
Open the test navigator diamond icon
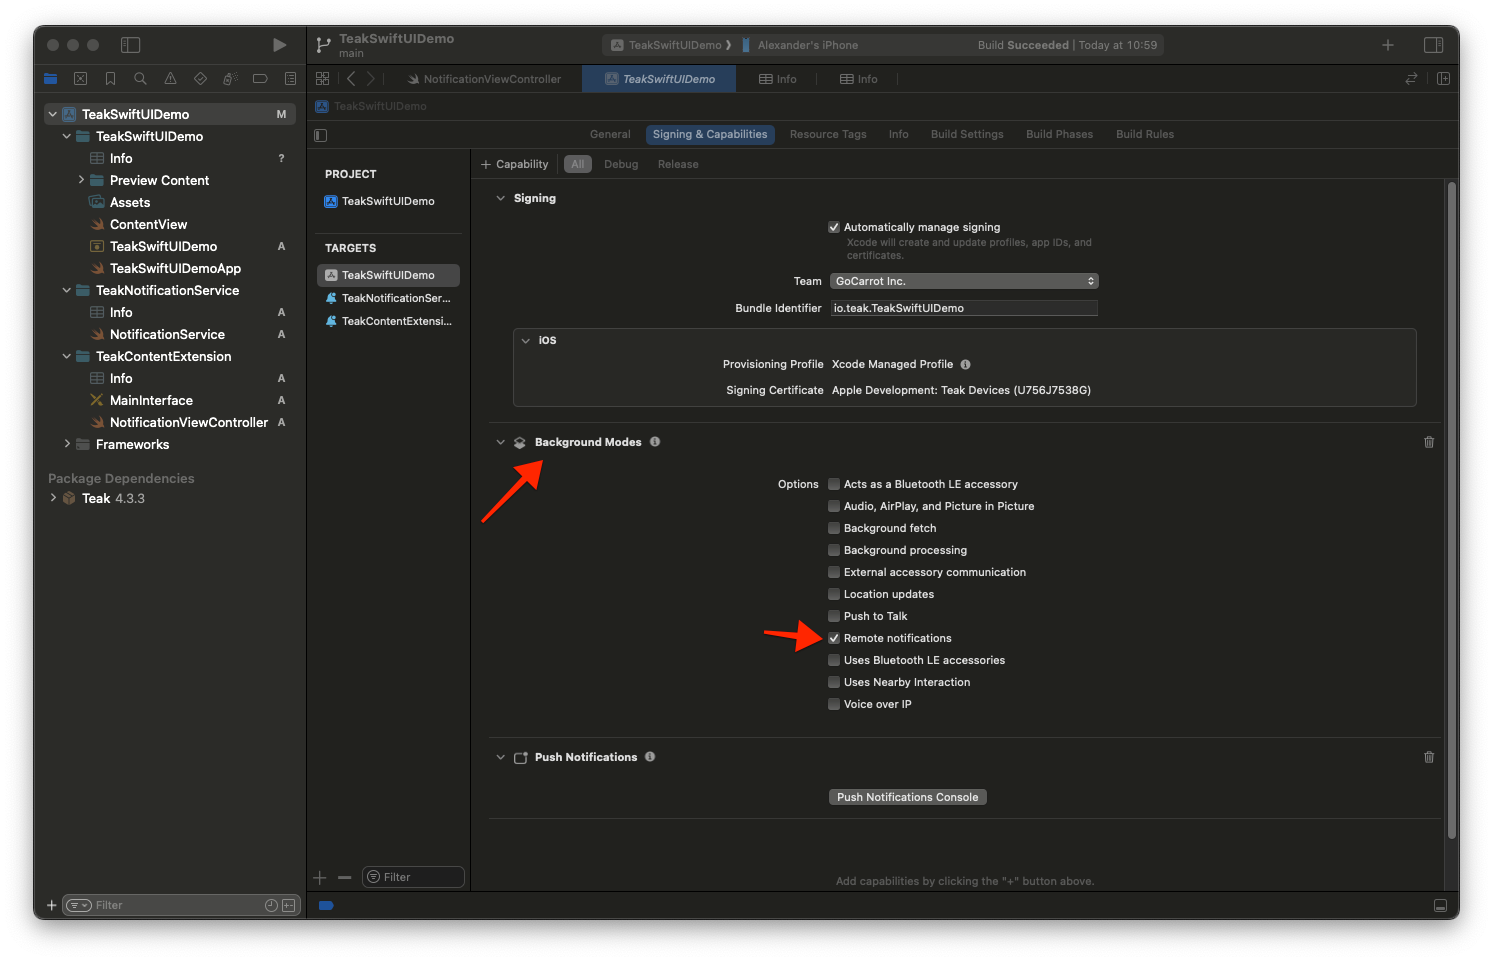[200, 78]
